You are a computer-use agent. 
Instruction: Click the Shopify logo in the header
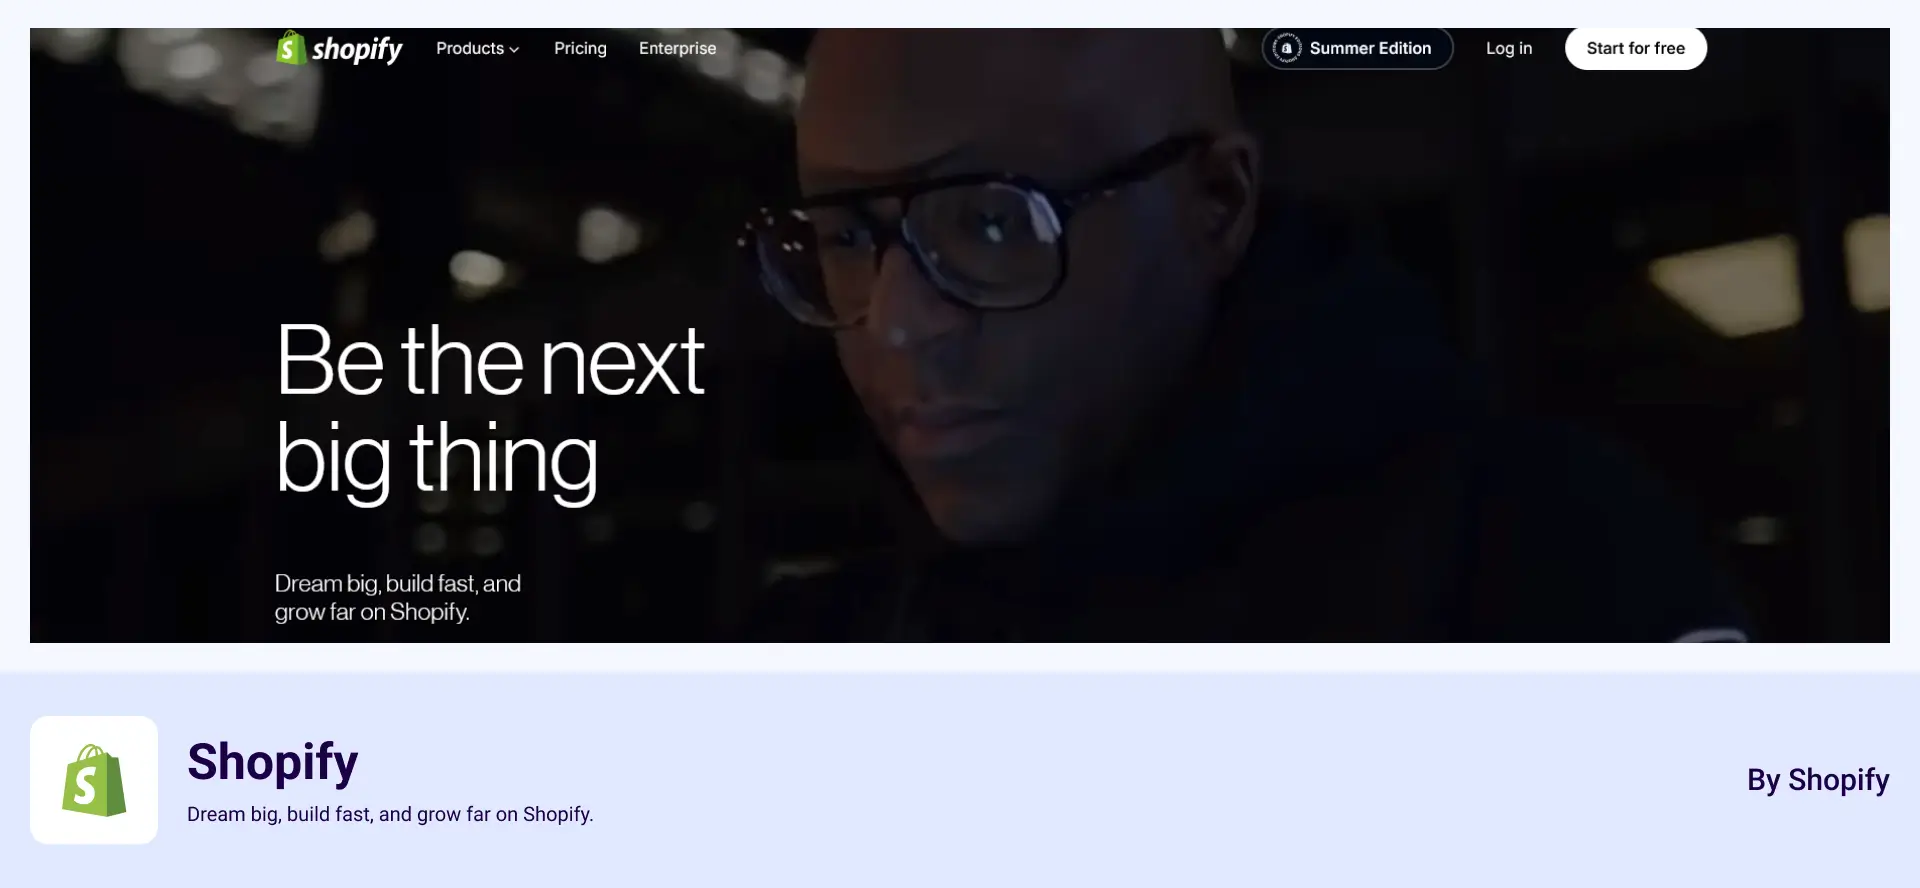(x=339, y=48)
